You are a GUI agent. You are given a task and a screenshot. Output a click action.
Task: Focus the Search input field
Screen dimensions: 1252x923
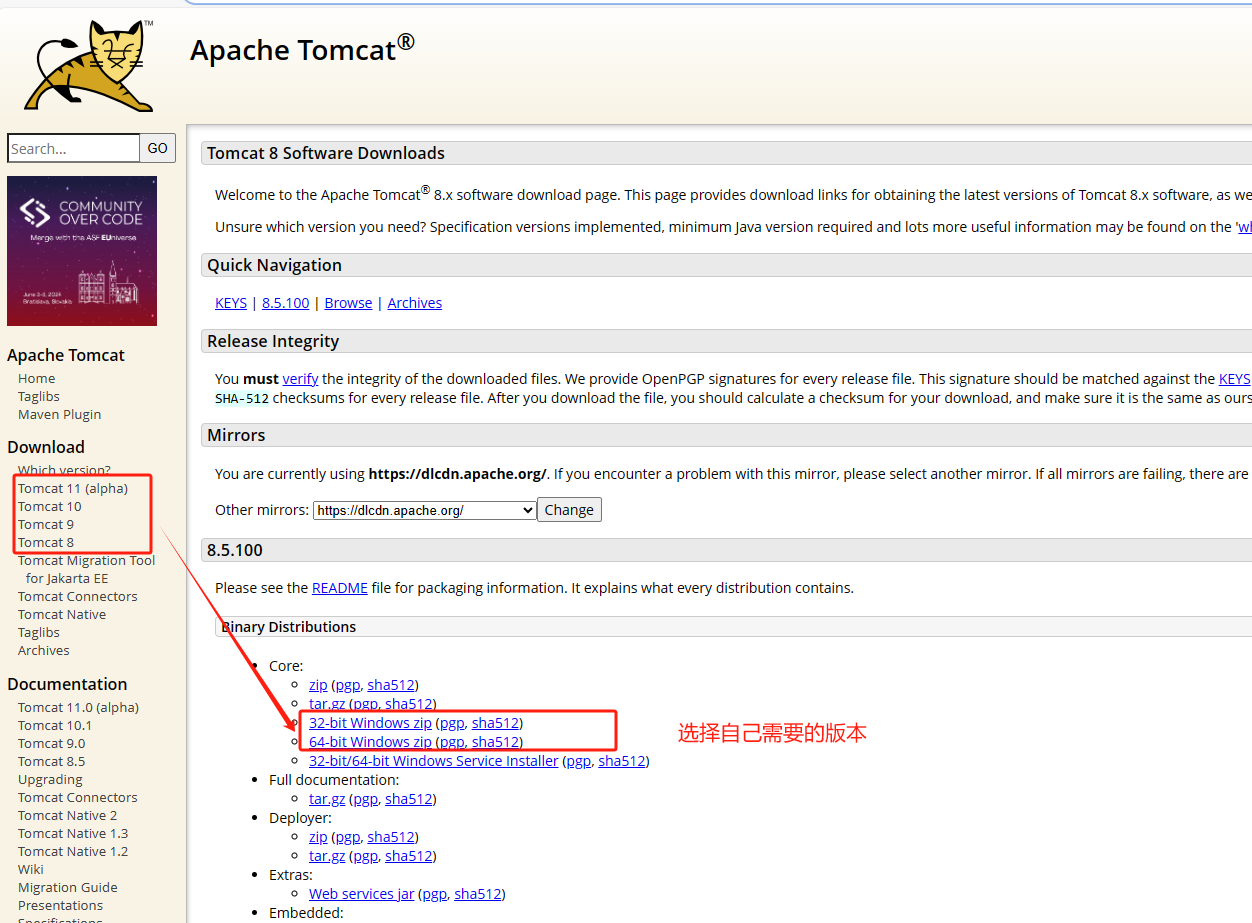click(73, 148)
